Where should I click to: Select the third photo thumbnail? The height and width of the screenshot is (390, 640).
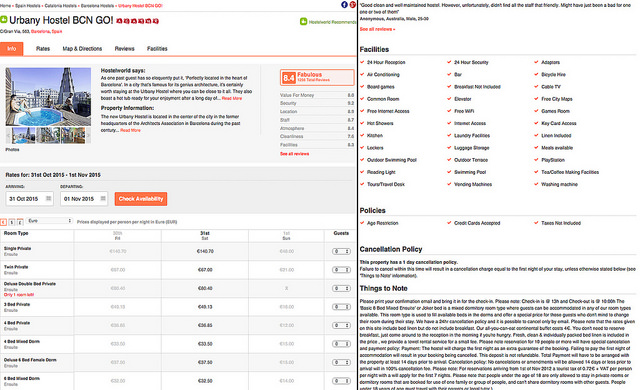coord(73,135)
